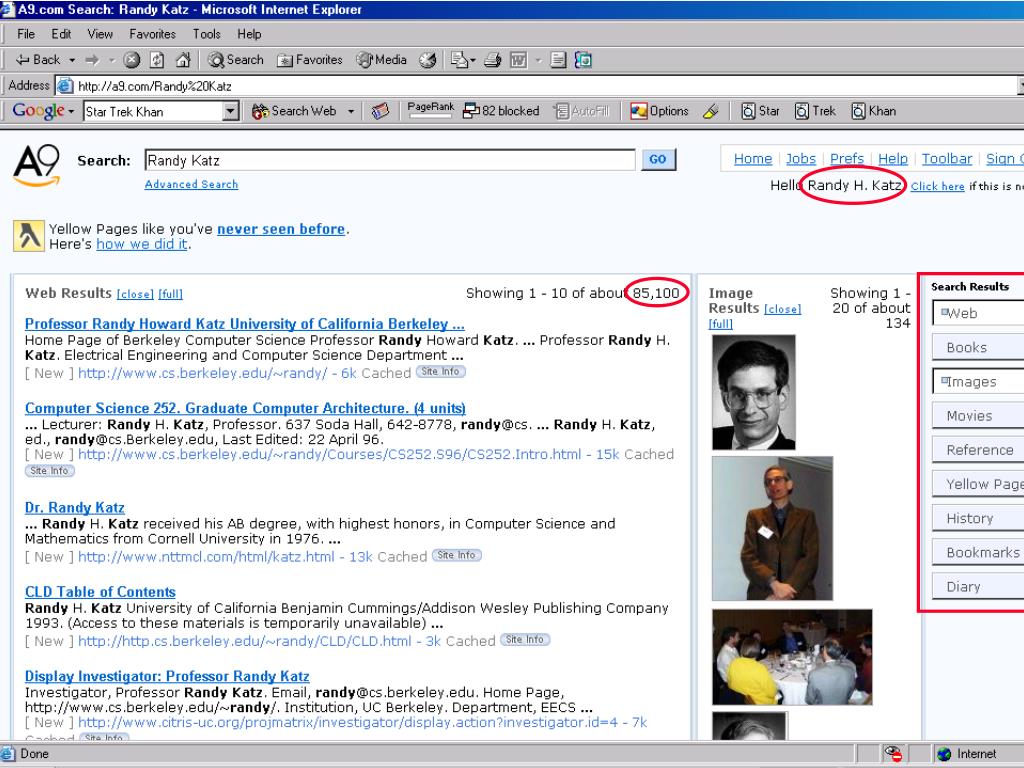Open Professor Randy Howard Katz result link
1024x768 pixels.
(x=245, y=324)
